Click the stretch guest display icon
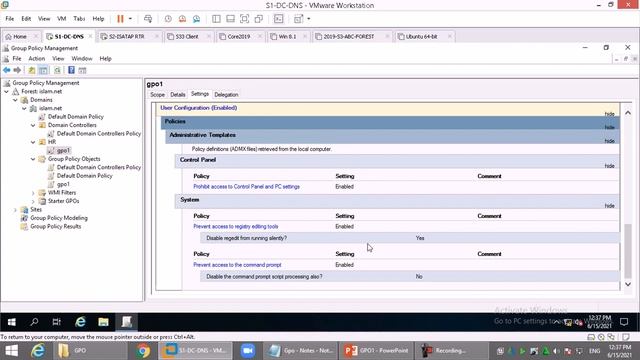 tap(298, 19)
